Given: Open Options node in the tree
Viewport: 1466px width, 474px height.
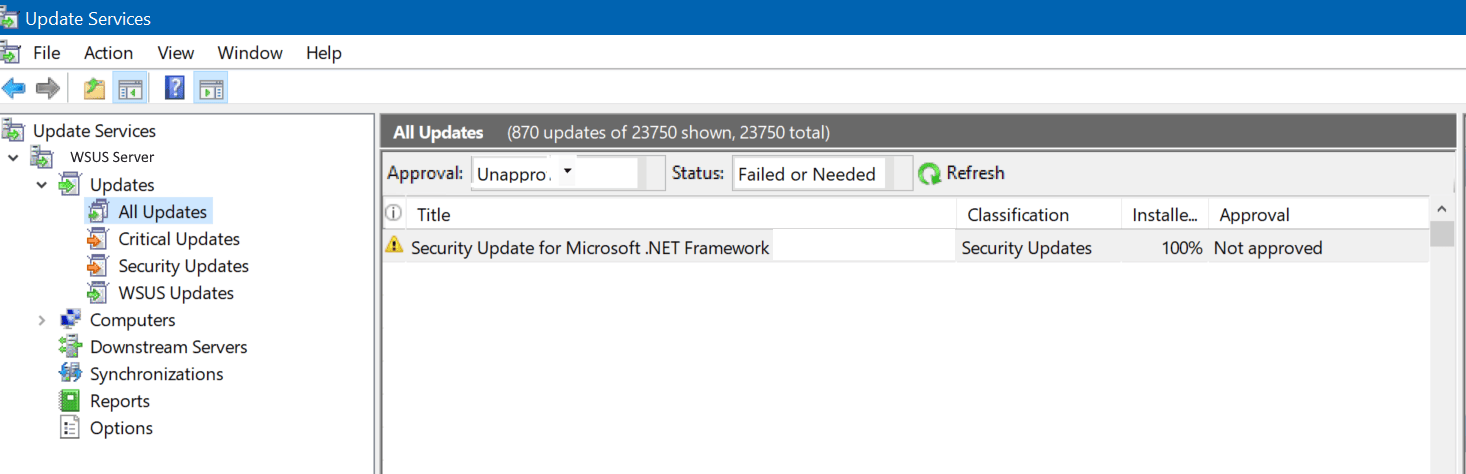Looking at the screenshot, I should (x=121, y=428).
